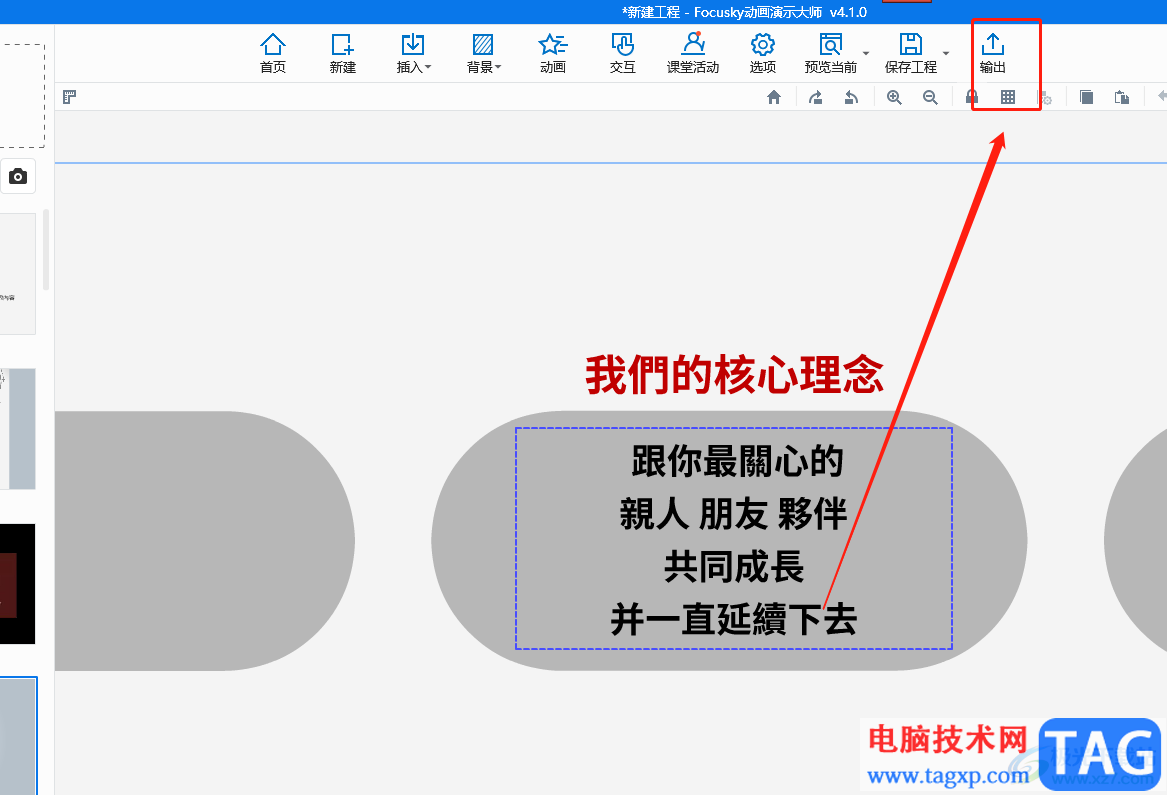Open the 插入 insert menu
Image resolution: width=1167 pixels, height=795 pixels.
click(x=413, y=53)
